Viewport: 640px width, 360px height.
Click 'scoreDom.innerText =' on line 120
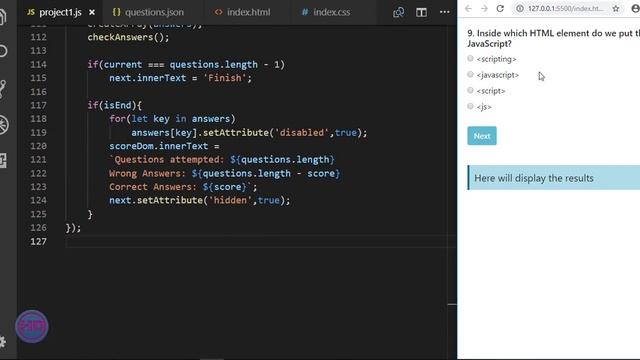pos(164,146)
